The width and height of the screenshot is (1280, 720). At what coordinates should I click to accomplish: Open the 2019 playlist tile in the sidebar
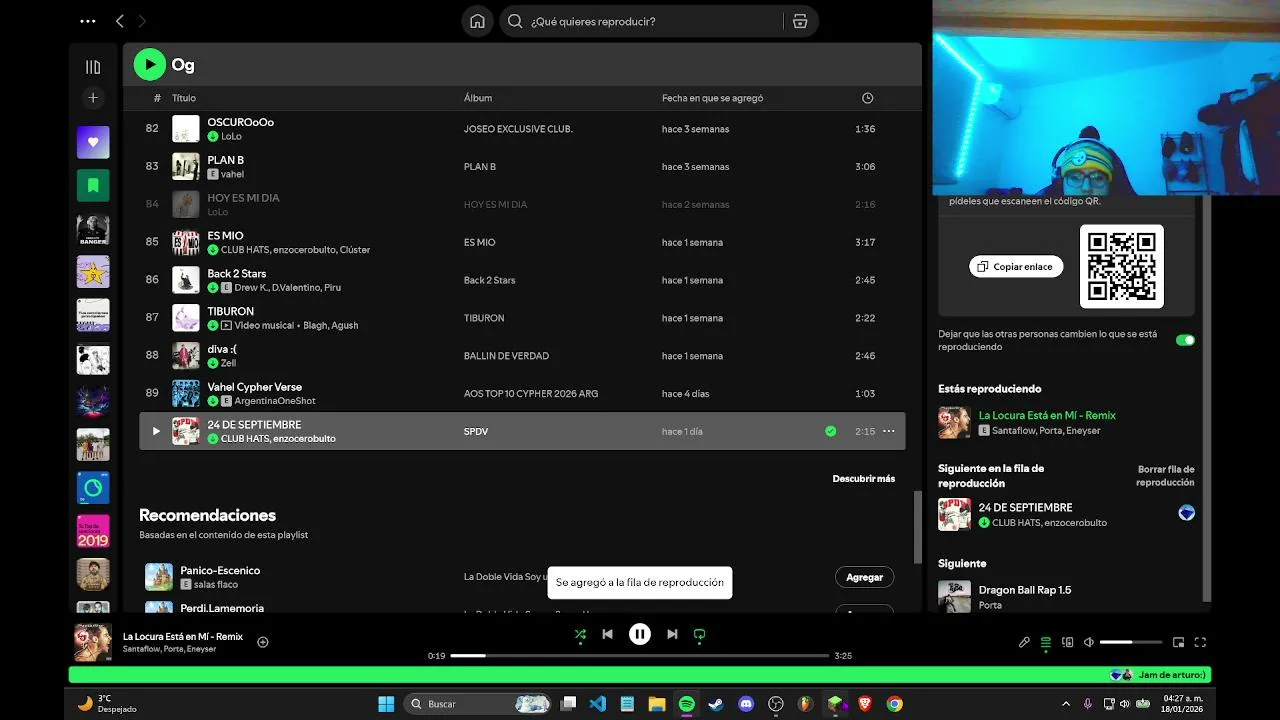pos(93,531)
